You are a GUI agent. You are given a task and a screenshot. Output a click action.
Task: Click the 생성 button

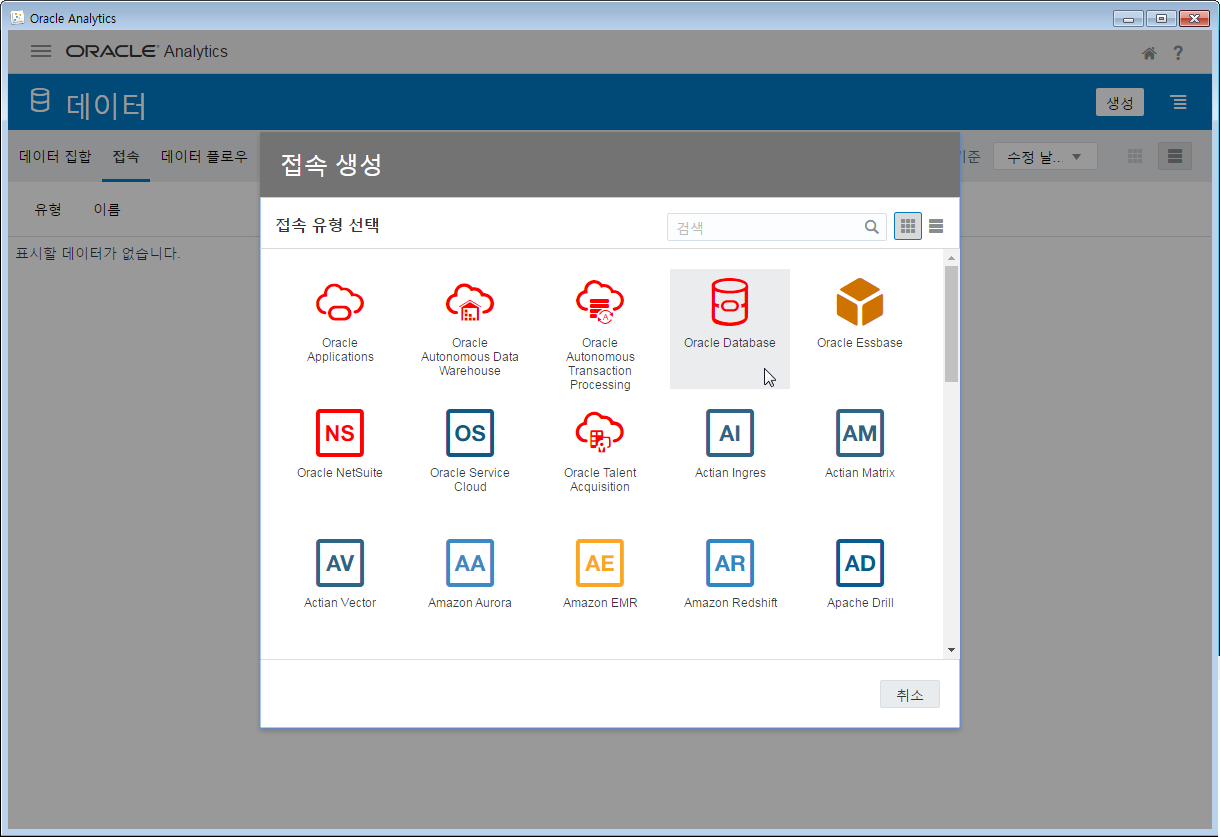[x=1120, y=102]
